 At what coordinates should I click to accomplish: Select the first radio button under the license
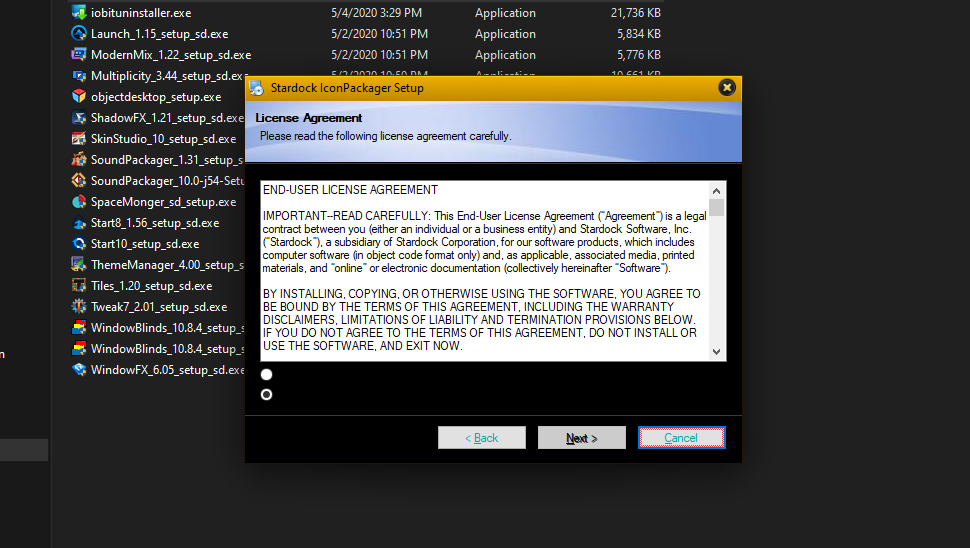coord(266,375)
